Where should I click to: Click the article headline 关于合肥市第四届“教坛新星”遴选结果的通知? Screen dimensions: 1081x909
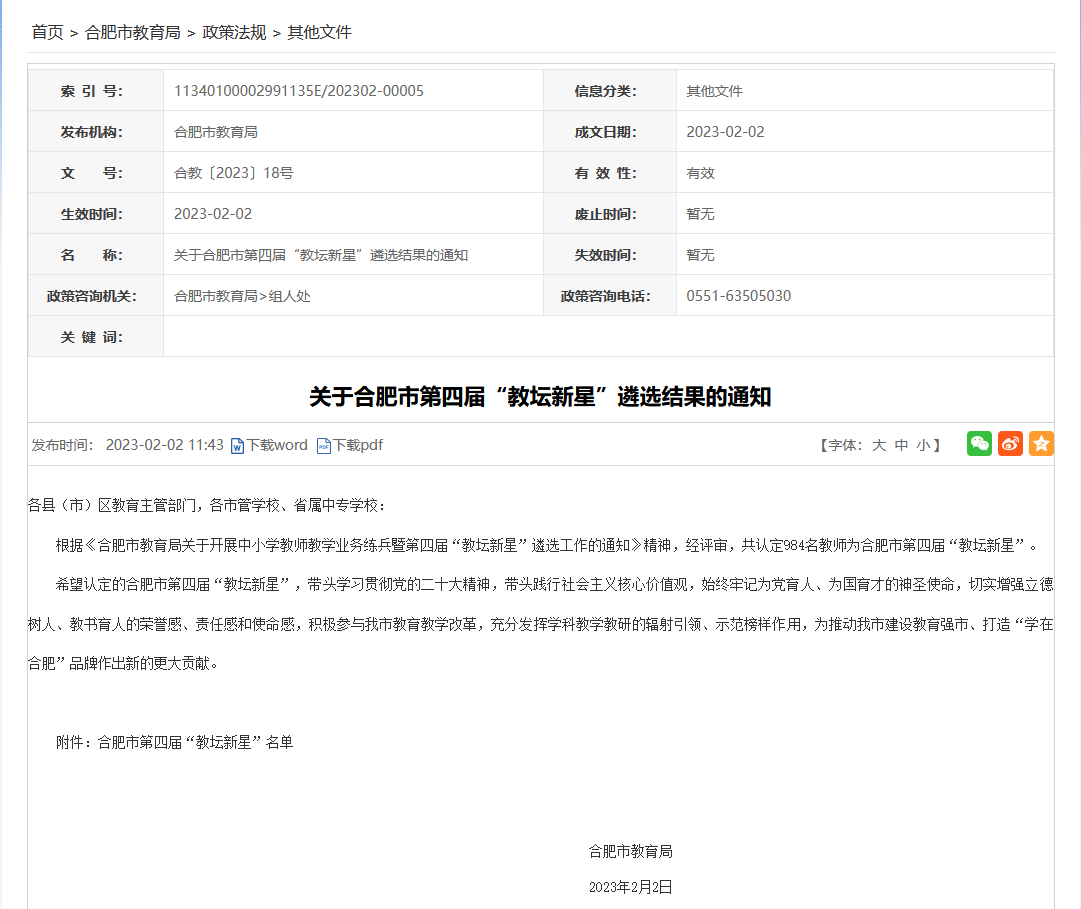pos(540,397)
